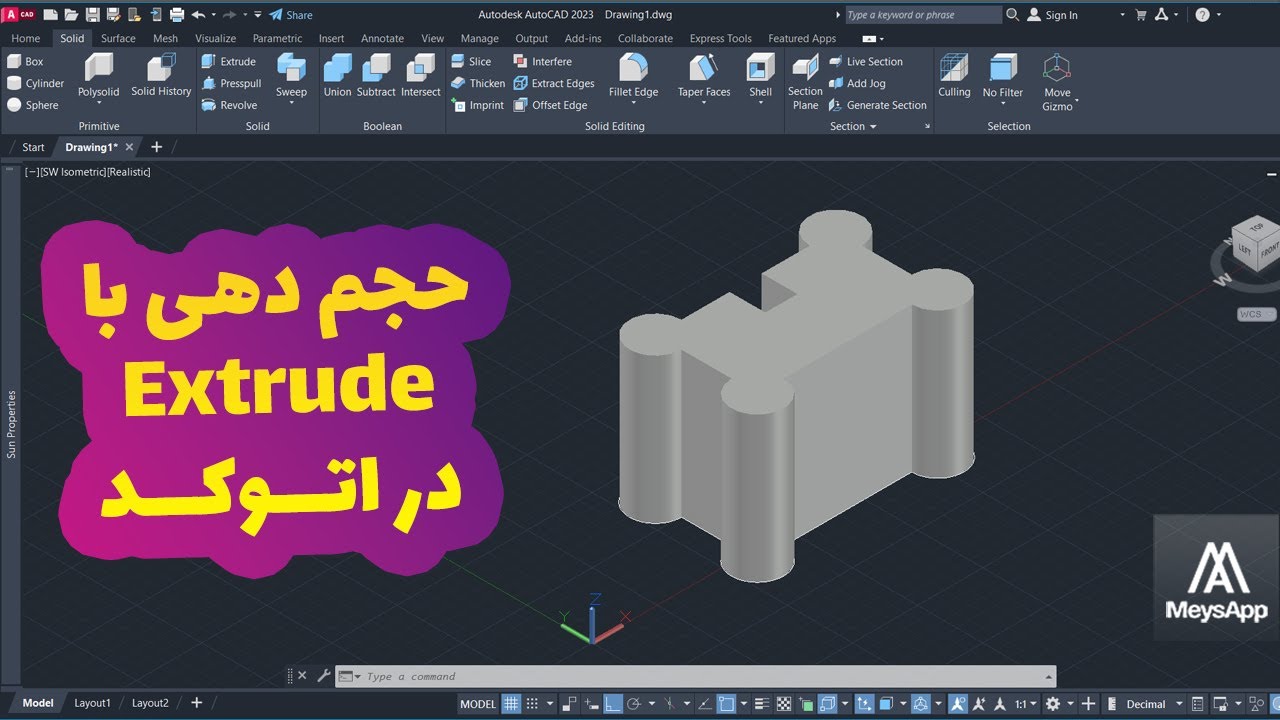Viewport: 1280px width, 720px height.
Task: Click the Taper Faces icon
Action: [704, 68]
